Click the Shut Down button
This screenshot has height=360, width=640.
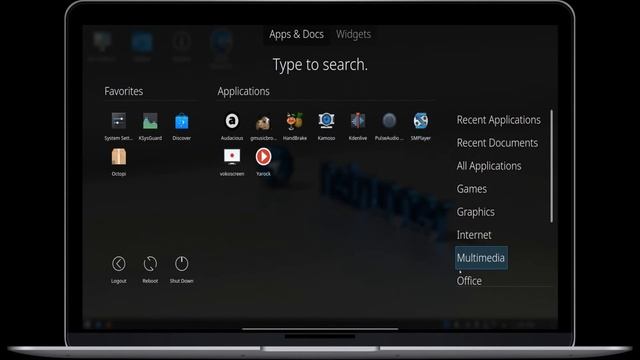point(182,269)
